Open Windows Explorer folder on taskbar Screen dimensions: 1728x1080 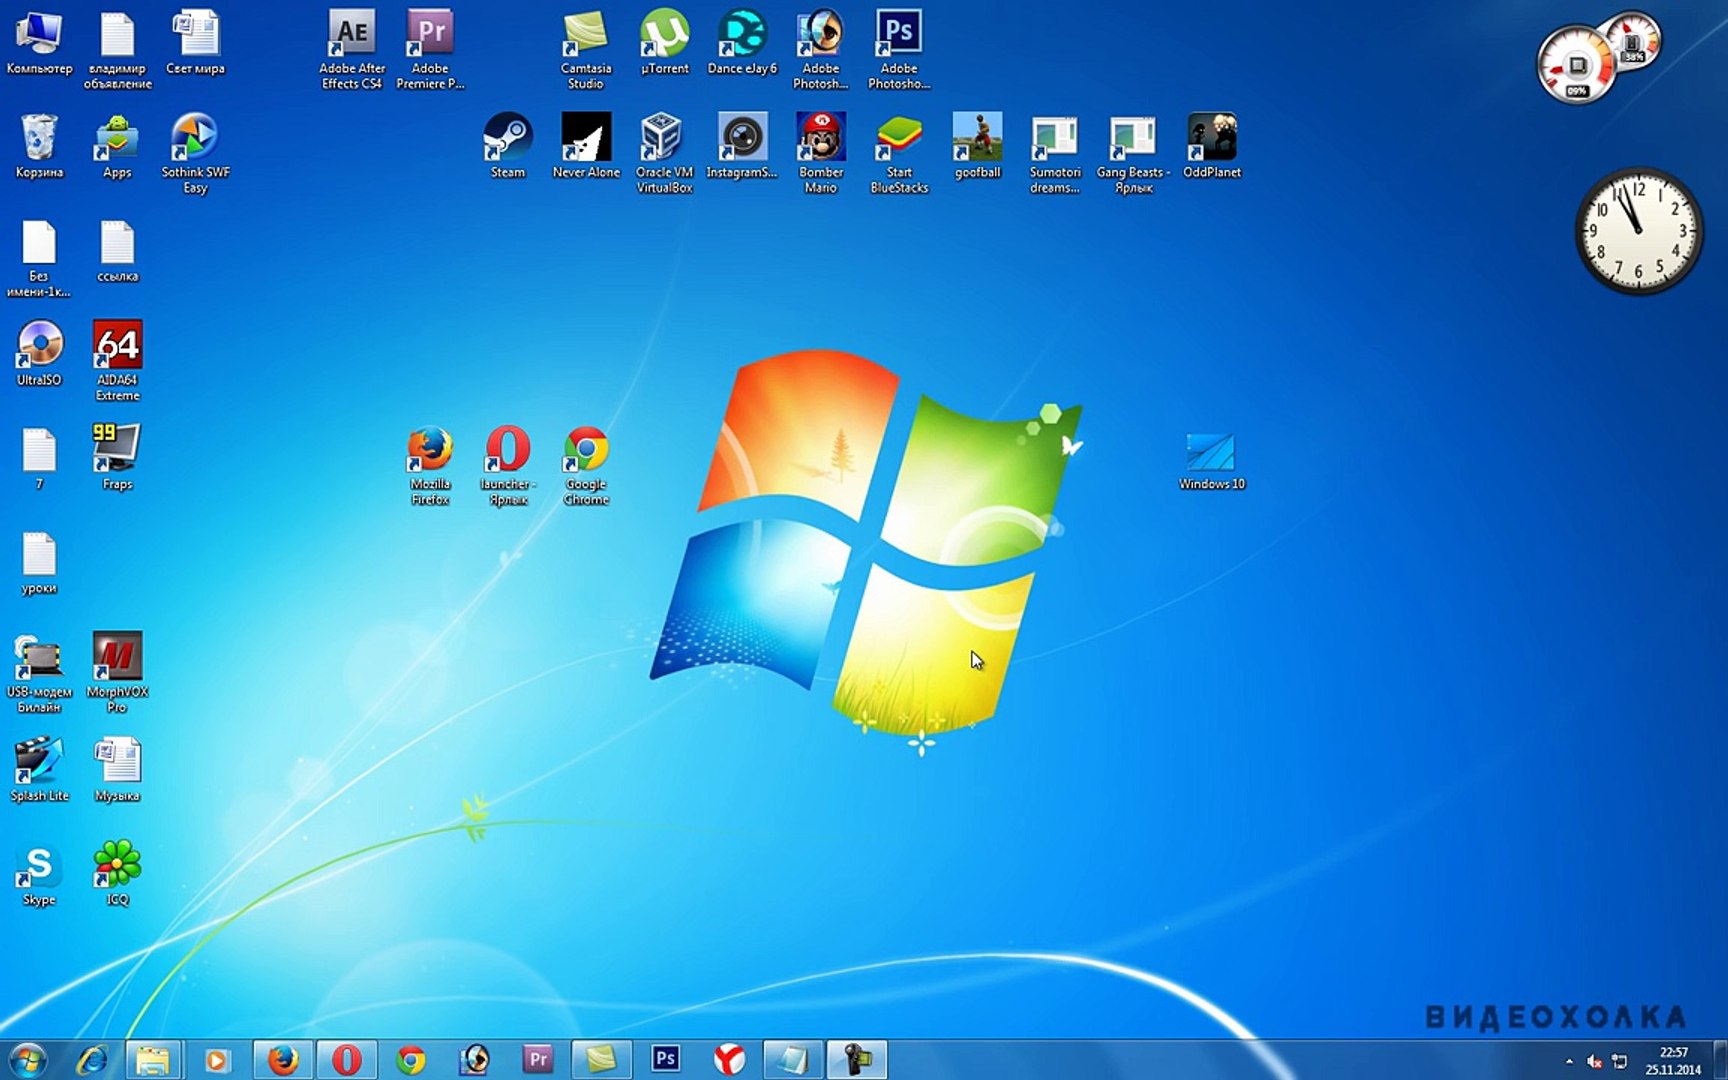pyautogui.click(x=153, y=1060)
